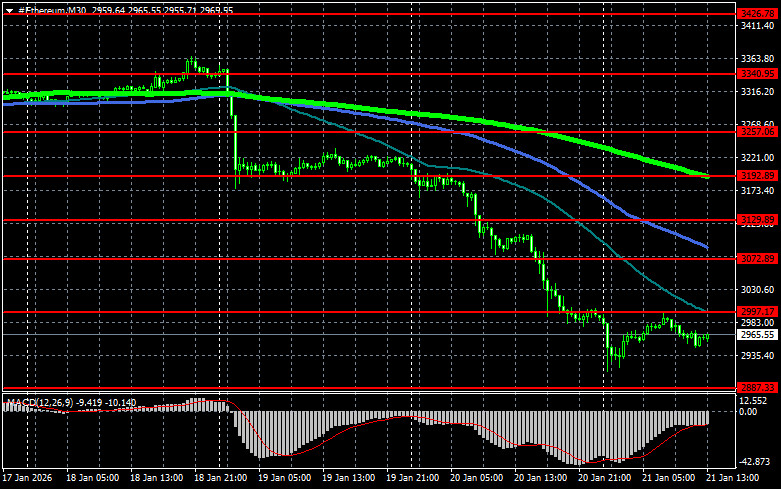The width and height of the screenshot is (781, 489).
Task: Click the 21 Jan 13:00 time label
Action: [x=732, y=478]
